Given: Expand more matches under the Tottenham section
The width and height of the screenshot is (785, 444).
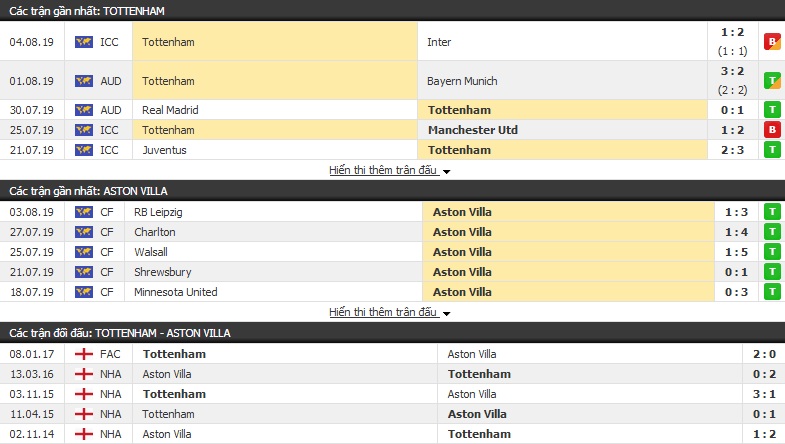Looking at the screenshot, I should pyautogui.click(x=389, y=170).
